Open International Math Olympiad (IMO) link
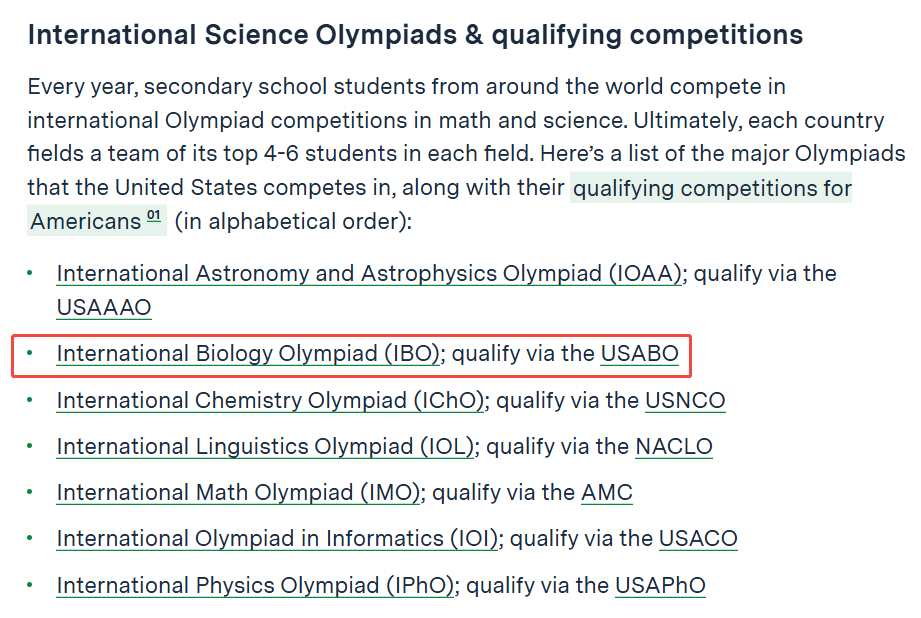This screenshot has width=921, height=618. click(x=238, y=492)
